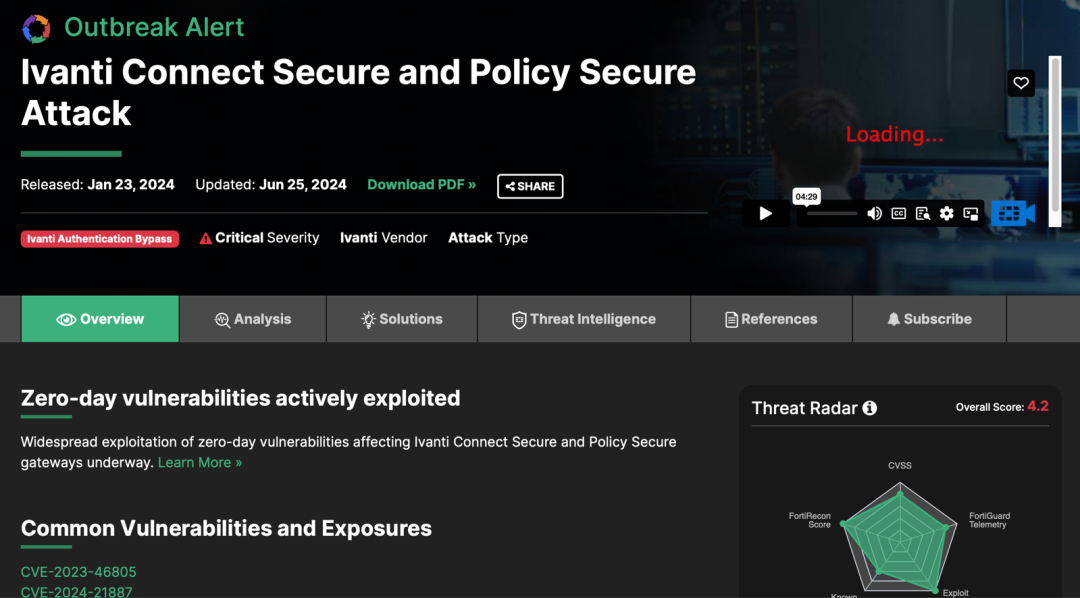This screenshot has height=598, width=1080.
Task: Click the Outbreak Alert circular logo
Action: 36,28
